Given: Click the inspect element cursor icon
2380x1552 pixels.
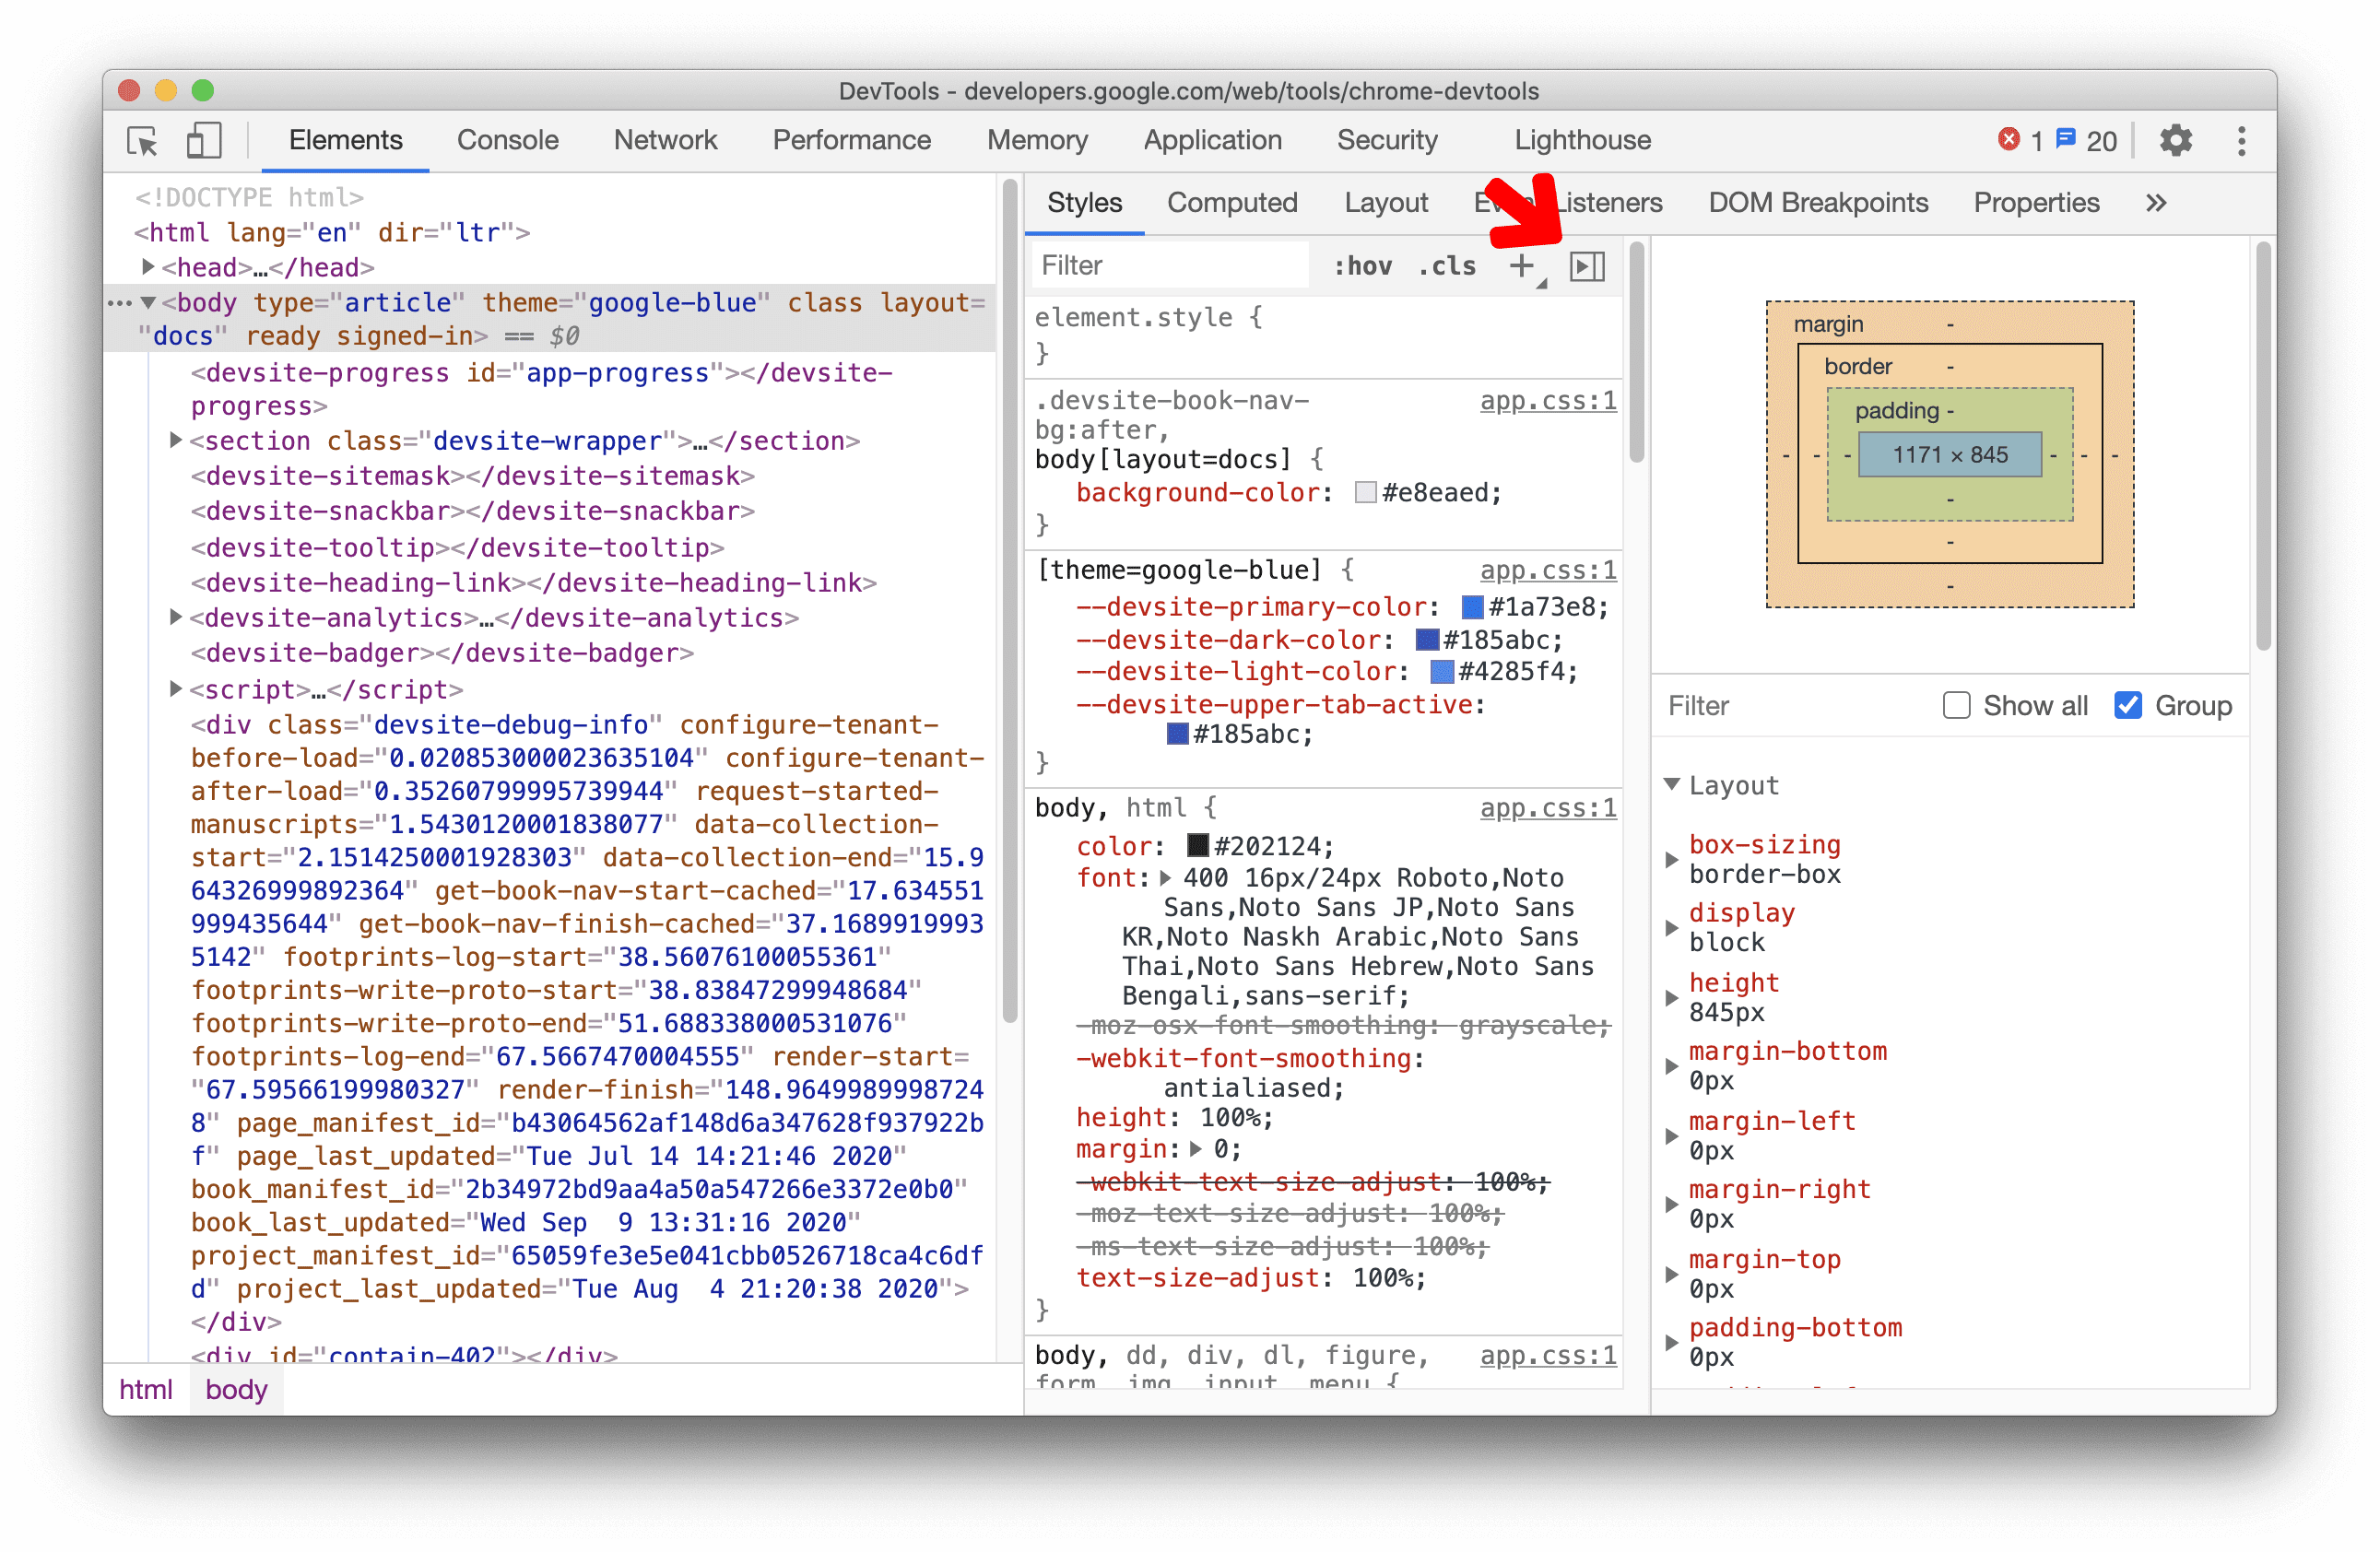Looking at the screenshot, I should coord(142,142).
